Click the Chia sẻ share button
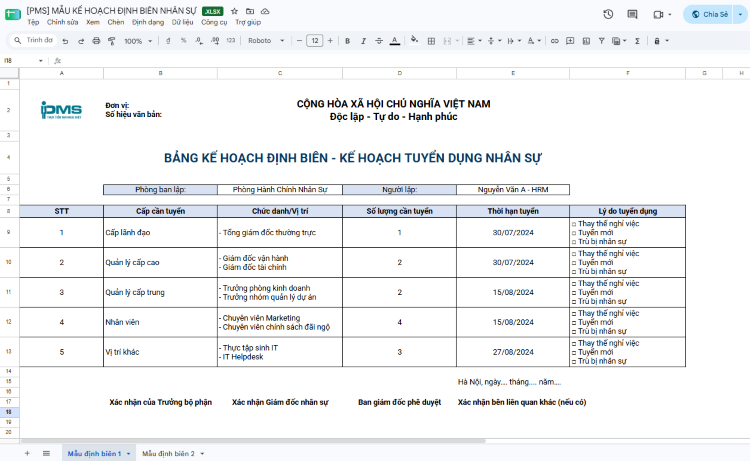The width and height of the screenshot is (750, 461). [710, 14]
